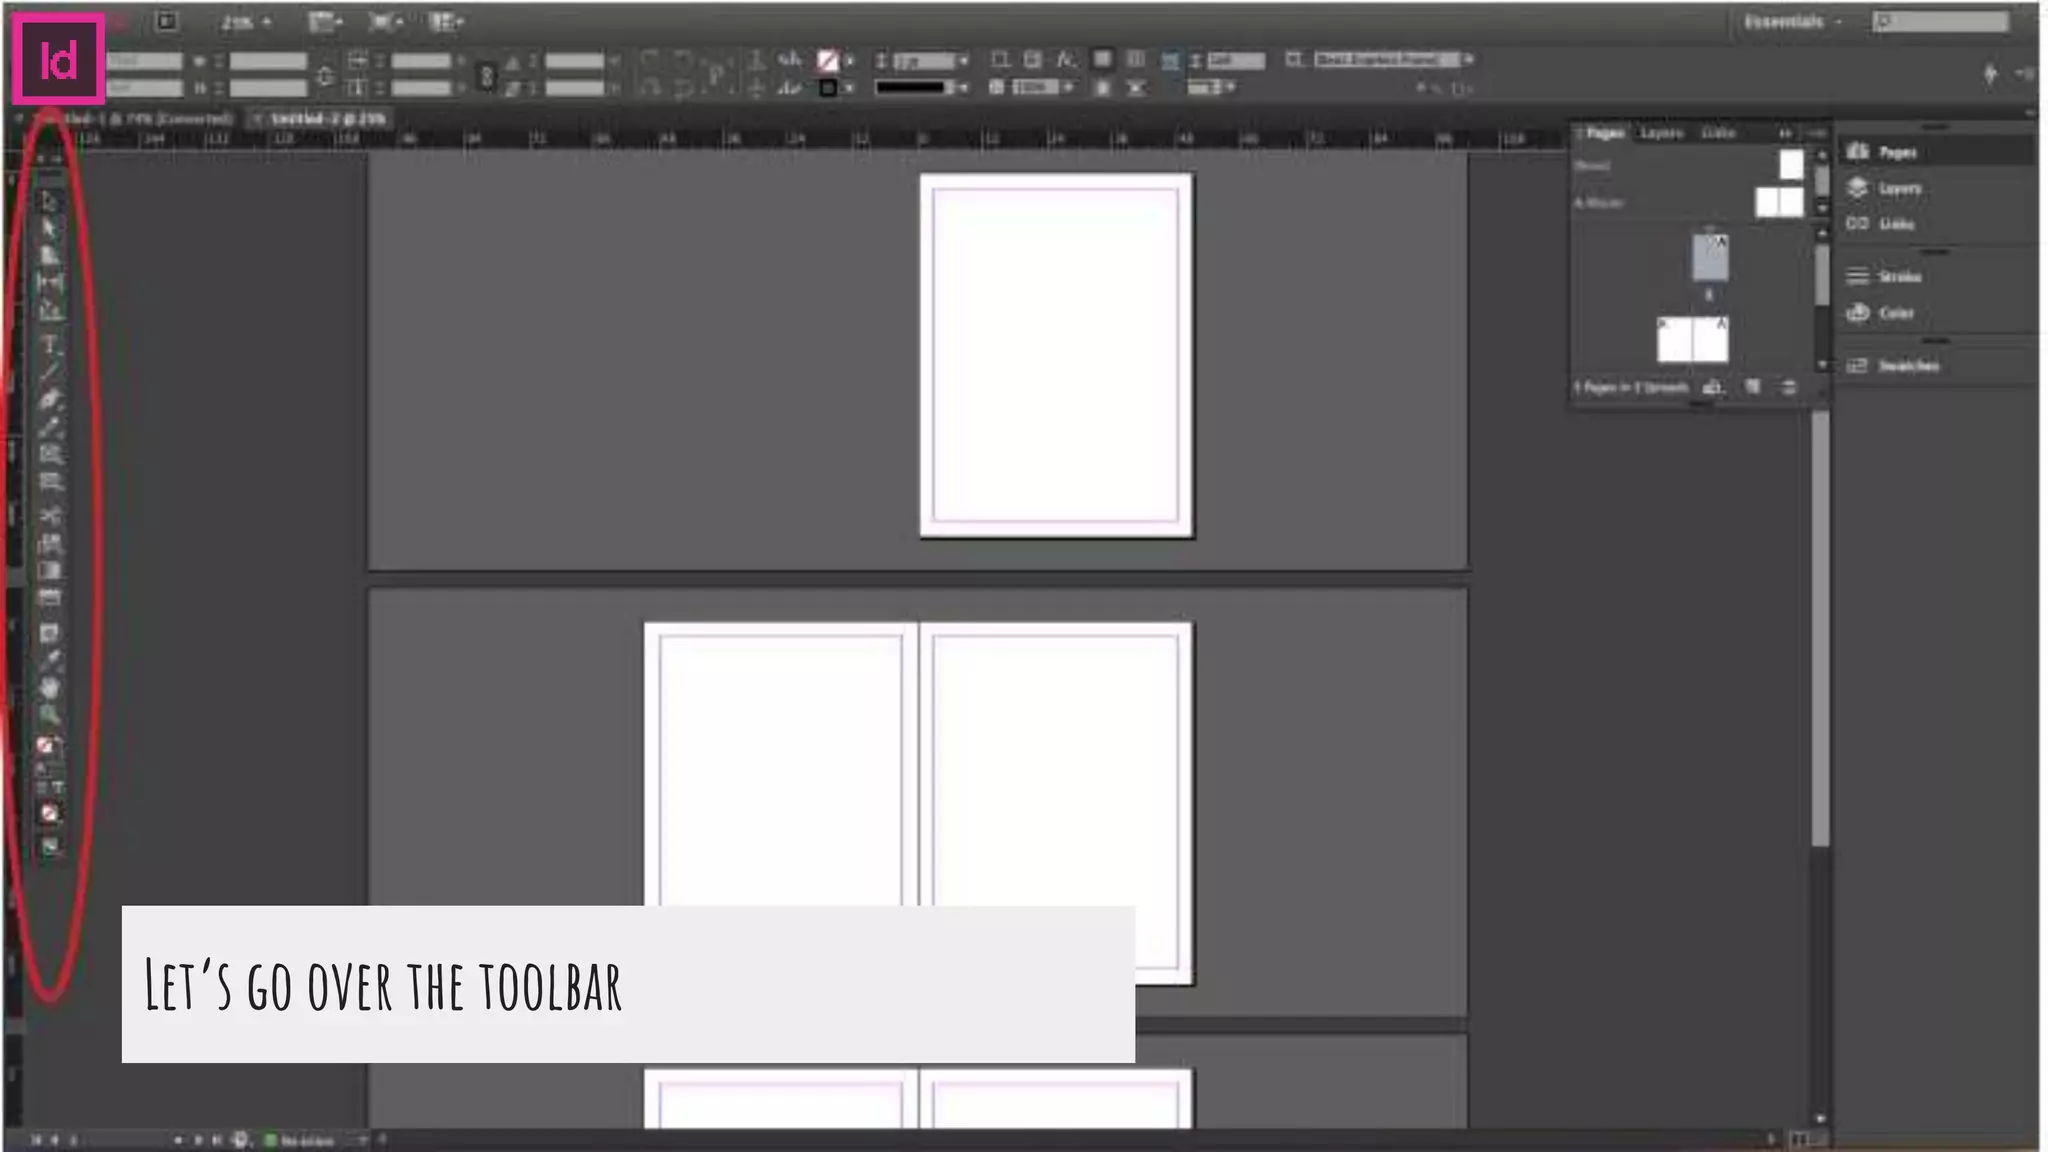This screenshot has height=1152, width=2048.
Task: Collapse the Pages panel with double arrows
Action: [1785, 133]
